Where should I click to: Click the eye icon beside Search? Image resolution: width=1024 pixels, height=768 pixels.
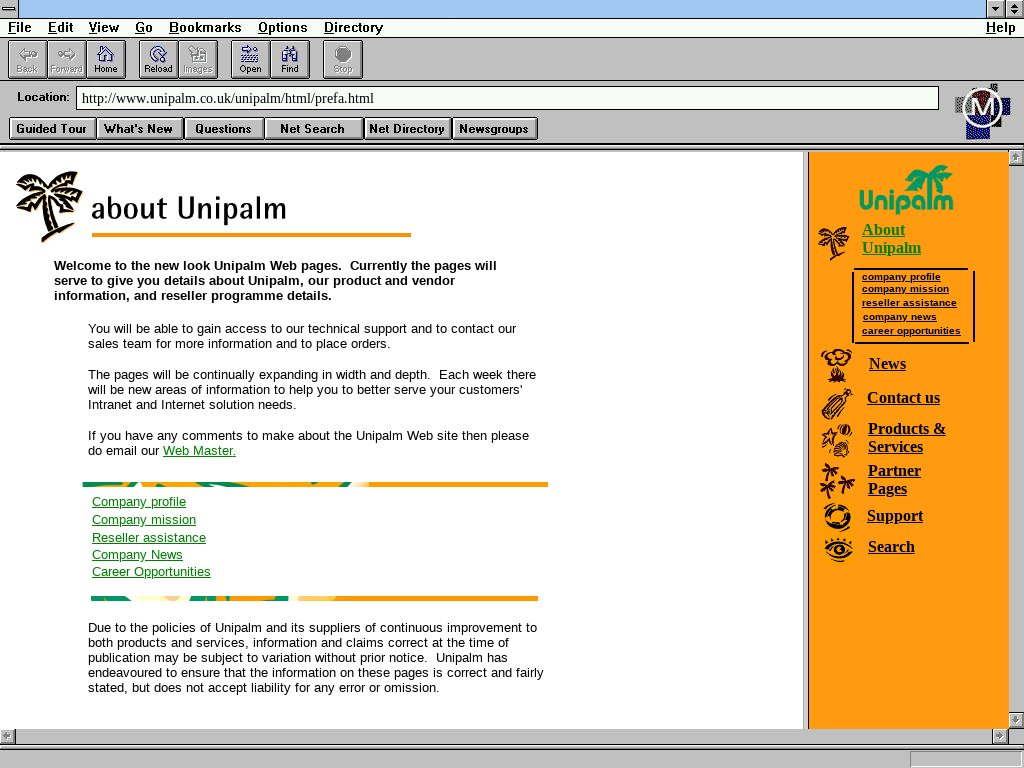click(x=838, y=549)
